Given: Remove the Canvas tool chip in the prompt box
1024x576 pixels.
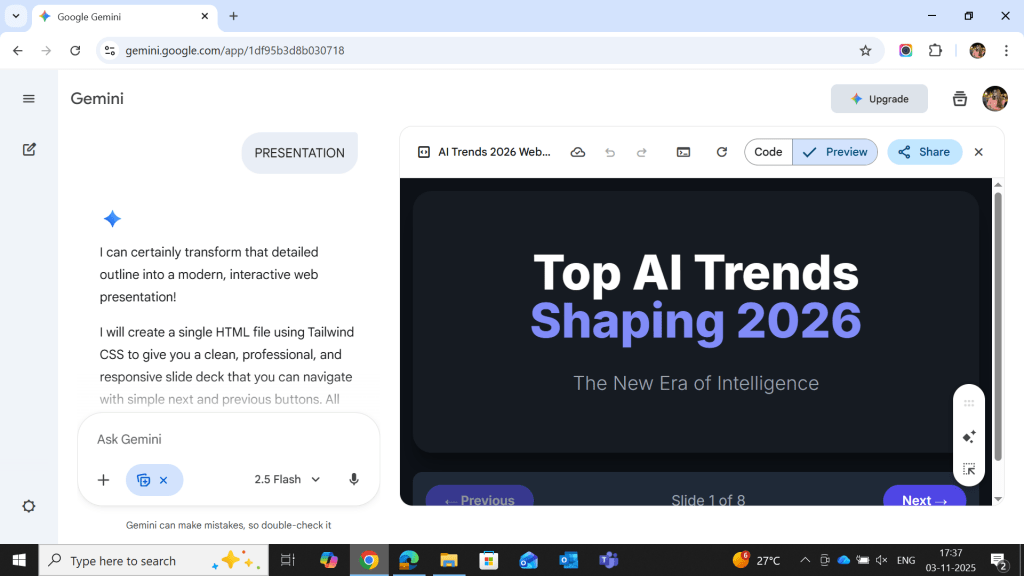Looking at the screenshot, I should [164, 480].
